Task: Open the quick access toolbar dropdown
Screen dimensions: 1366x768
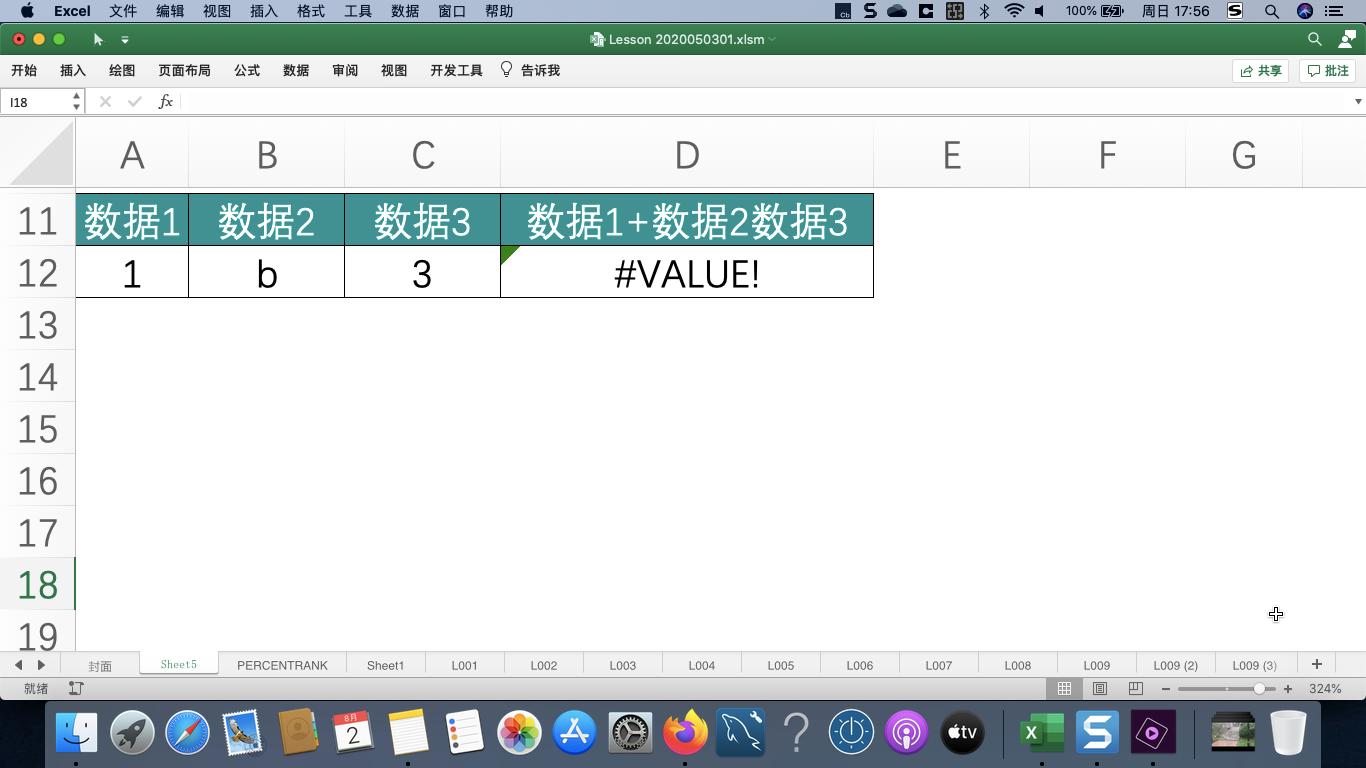Action: pos(125,40)
